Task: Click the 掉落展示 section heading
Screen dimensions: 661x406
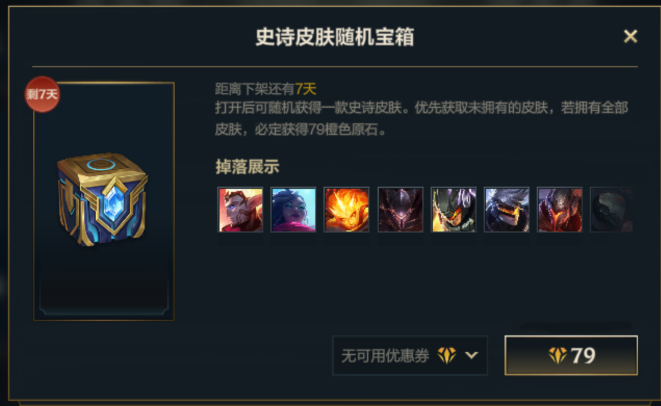Action: 247,167
